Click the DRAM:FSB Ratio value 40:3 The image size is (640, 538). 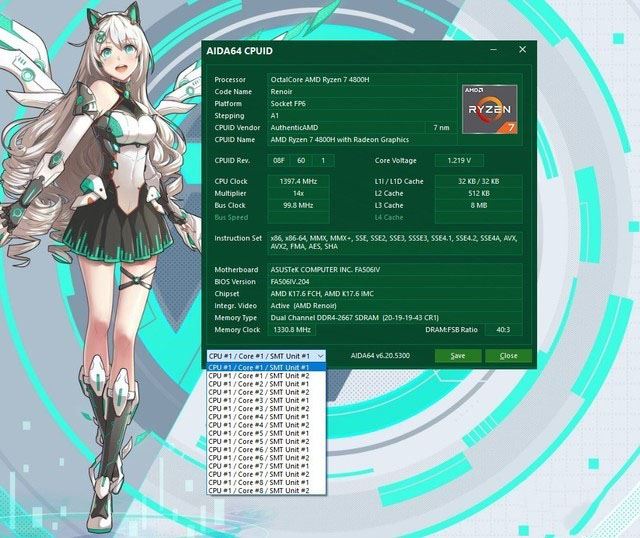(x=503, y=329)
